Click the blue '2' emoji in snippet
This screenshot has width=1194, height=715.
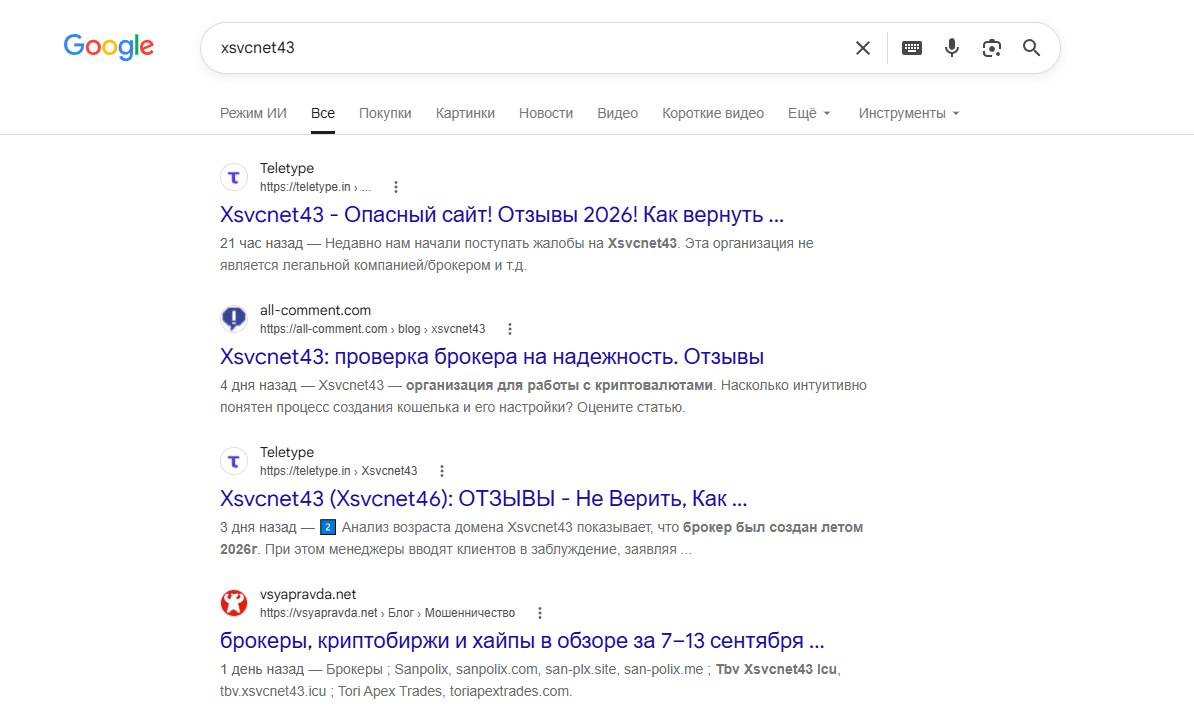[x=327, y=527]
